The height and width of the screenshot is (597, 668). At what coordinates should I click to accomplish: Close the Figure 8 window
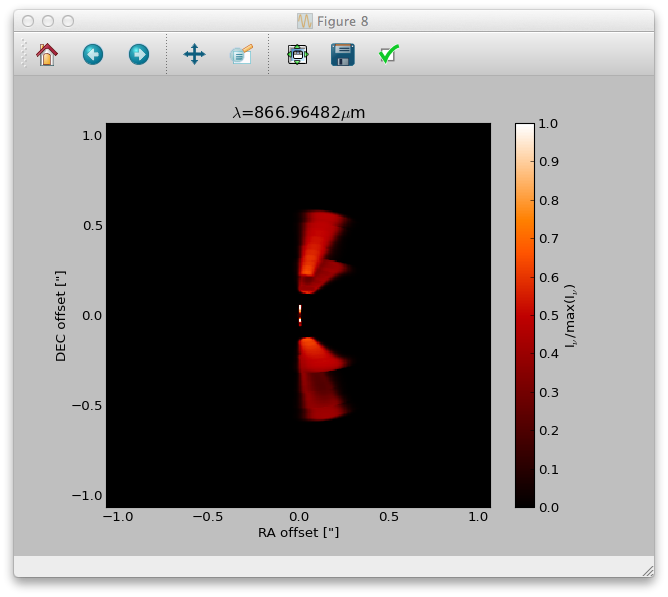28,21
